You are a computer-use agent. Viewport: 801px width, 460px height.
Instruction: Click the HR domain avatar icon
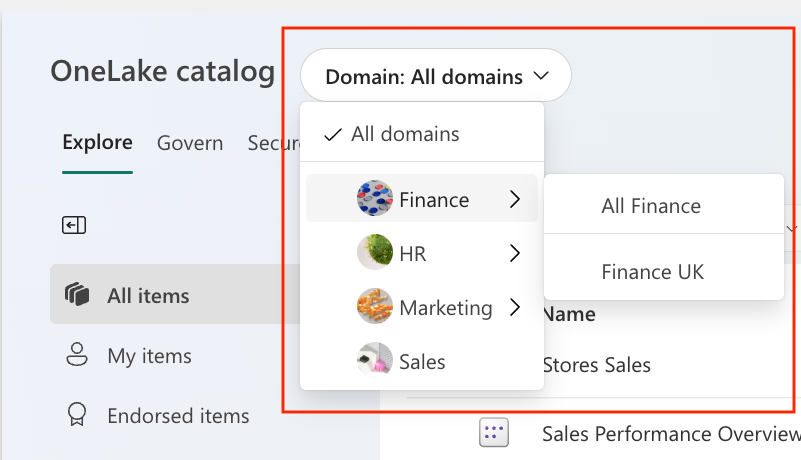pos(375,253)
